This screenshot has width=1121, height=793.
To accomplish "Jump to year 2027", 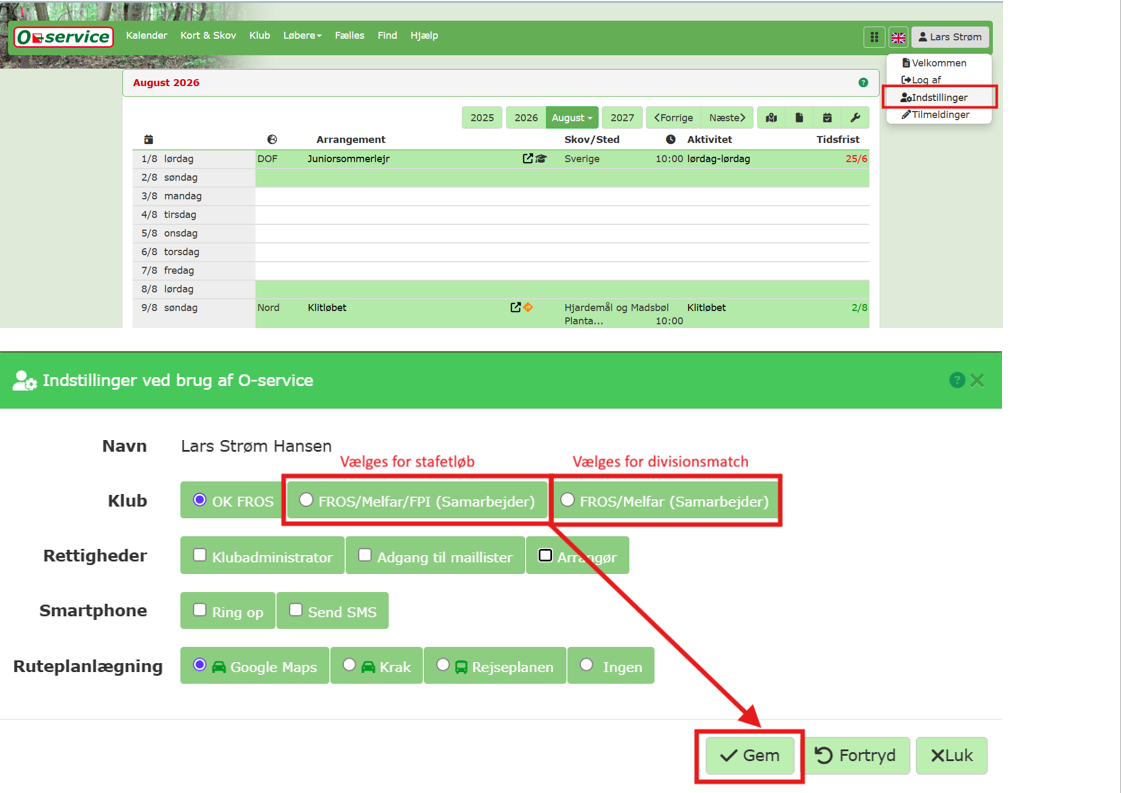I will click(x=622, y=118).
